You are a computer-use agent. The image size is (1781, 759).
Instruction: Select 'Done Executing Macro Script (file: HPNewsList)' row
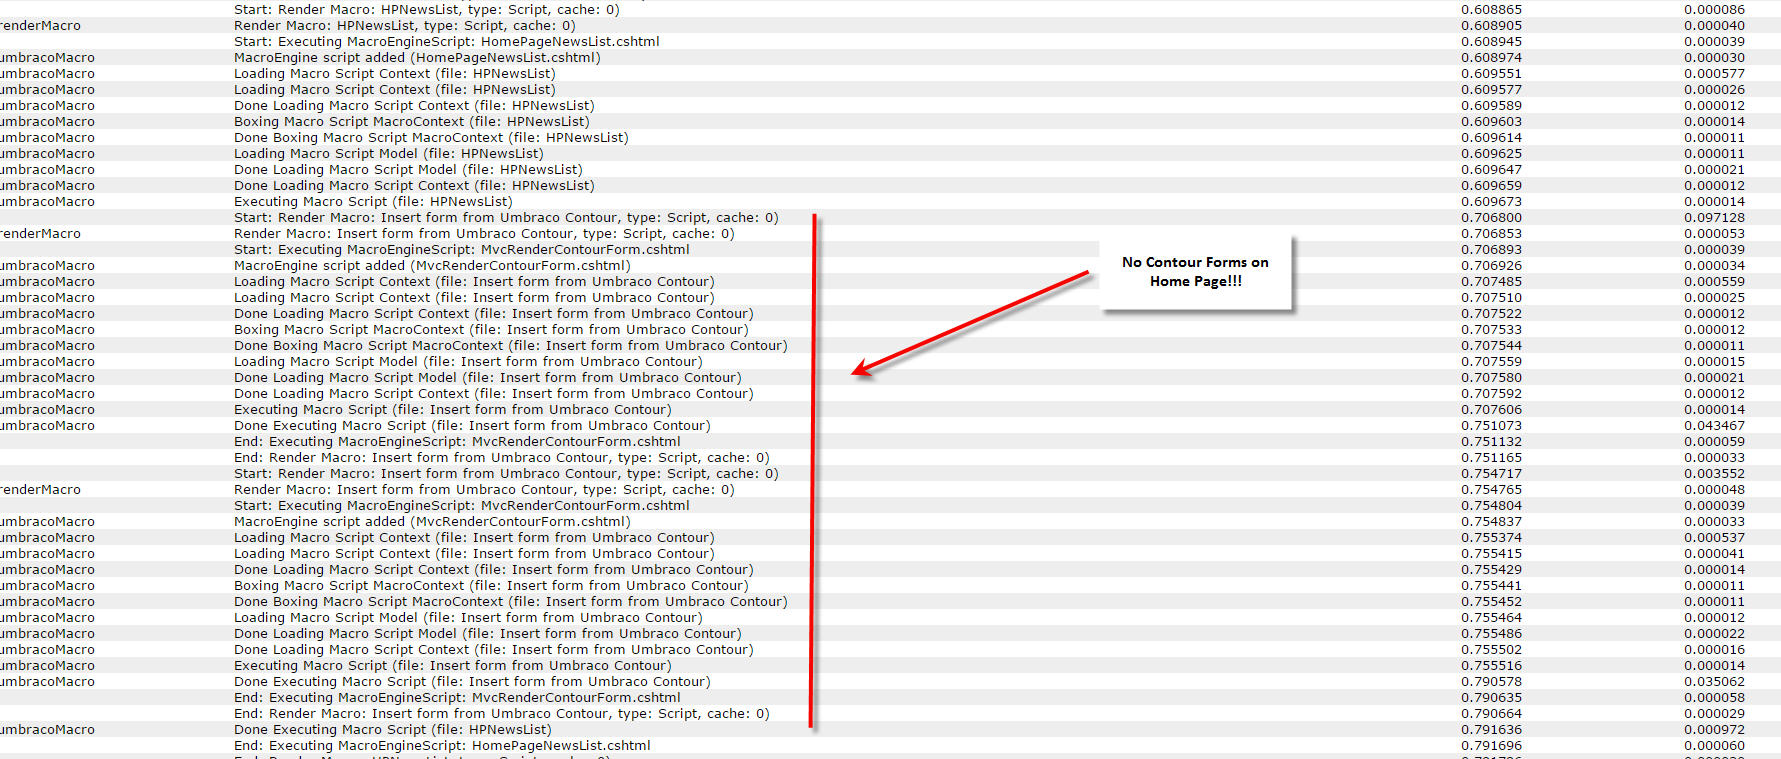pos(392,730)
